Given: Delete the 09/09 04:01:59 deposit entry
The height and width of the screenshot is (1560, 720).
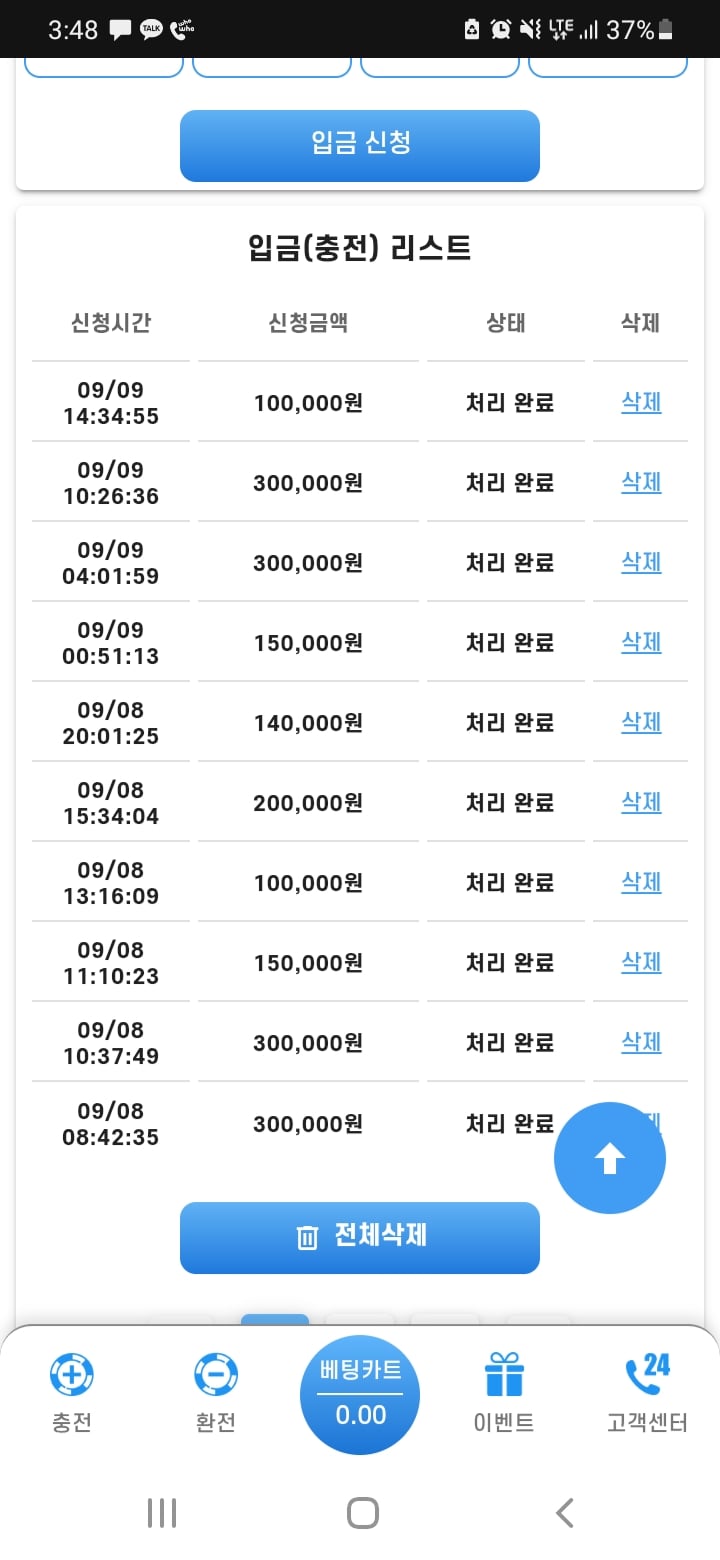Looking at the screenshot, I should pyautogui.click(x=641, y=562).
